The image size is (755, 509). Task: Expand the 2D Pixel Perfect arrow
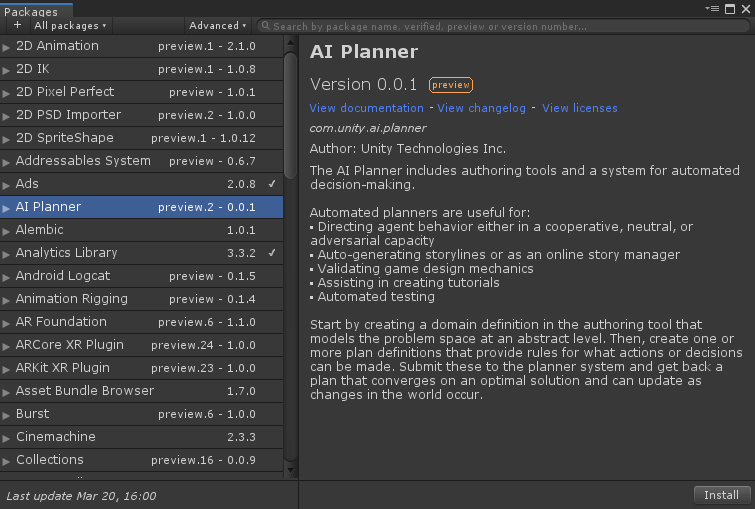click(x=6, y=93)
